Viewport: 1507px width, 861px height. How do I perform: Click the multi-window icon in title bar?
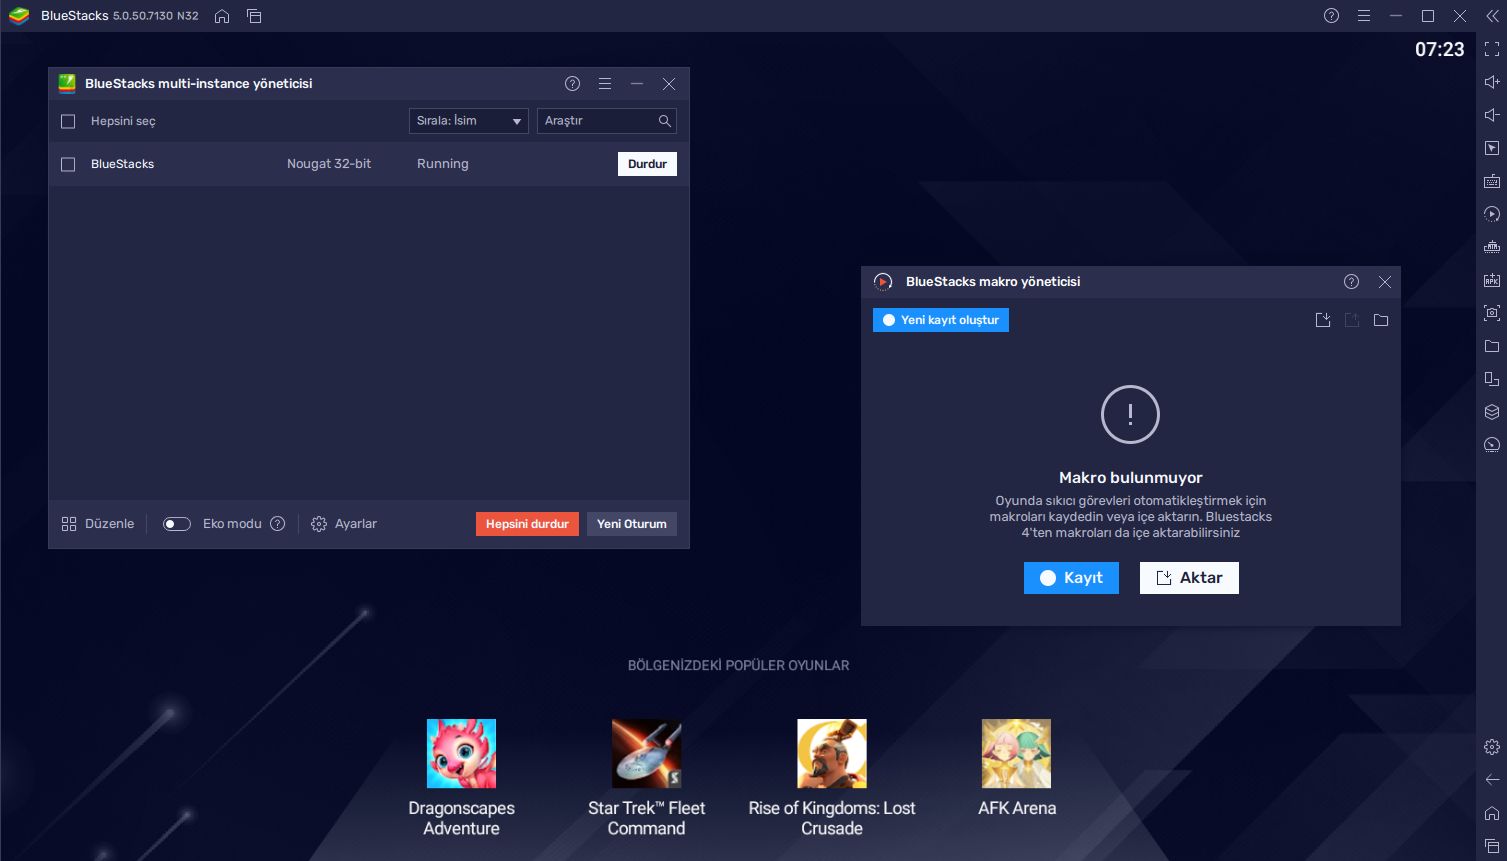tap(254, 16)
